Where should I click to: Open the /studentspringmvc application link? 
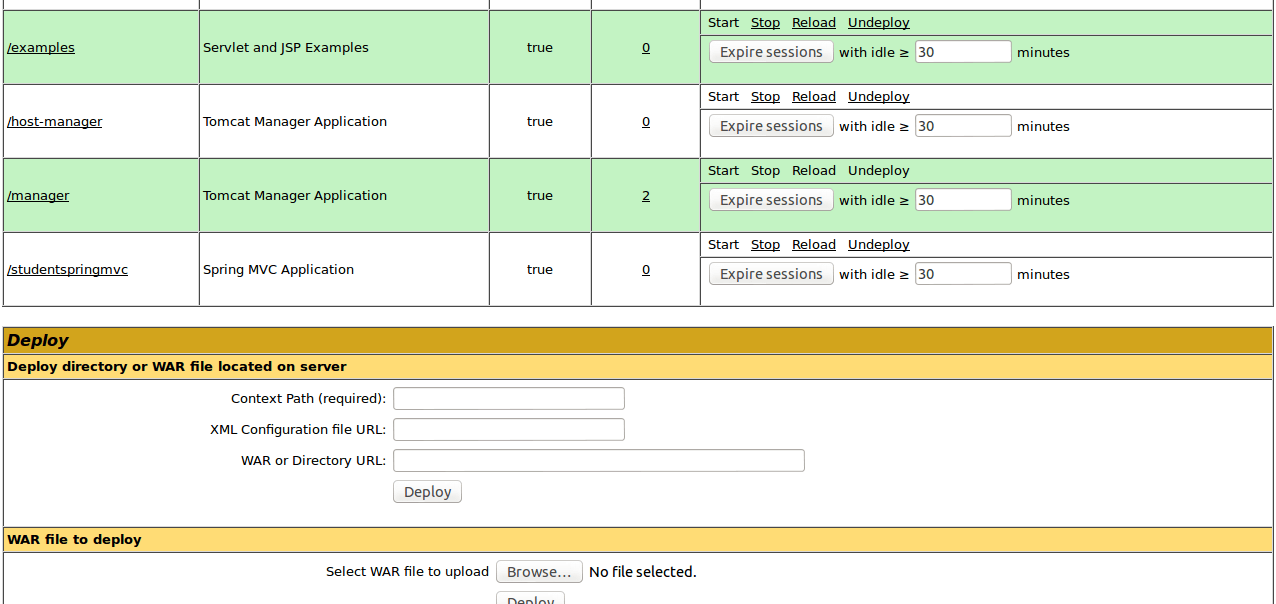pyautogui.click(x=68, y=270)
